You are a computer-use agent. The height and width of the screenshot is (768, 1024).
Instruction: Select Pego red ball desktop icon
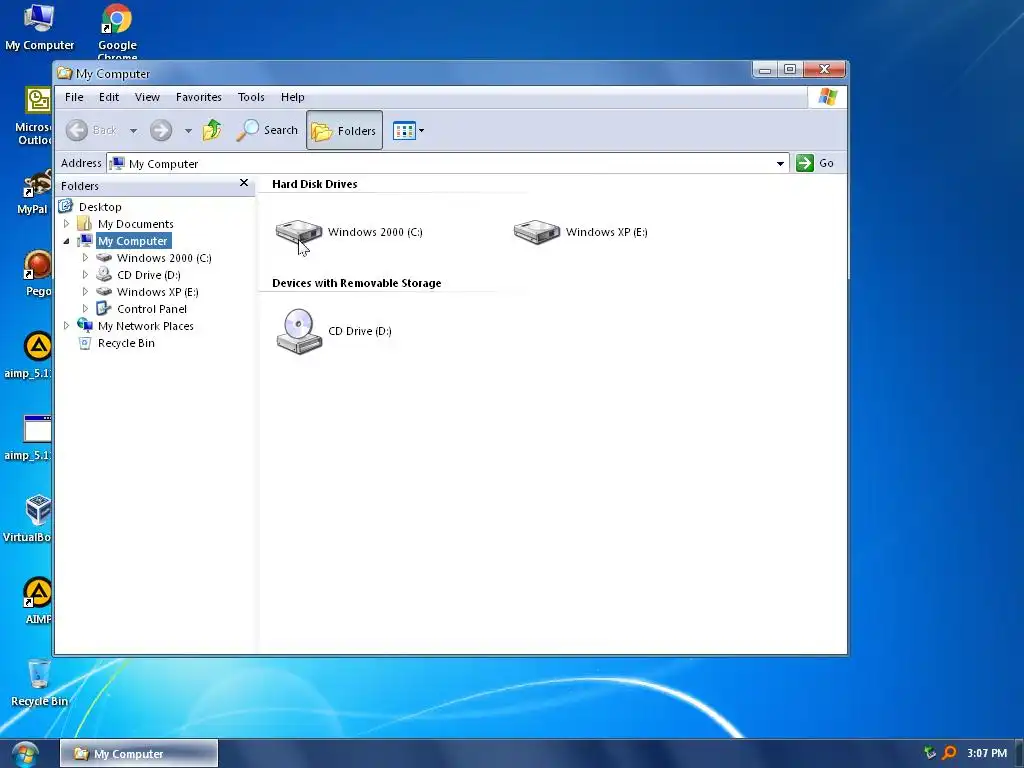tap(38, 273)
